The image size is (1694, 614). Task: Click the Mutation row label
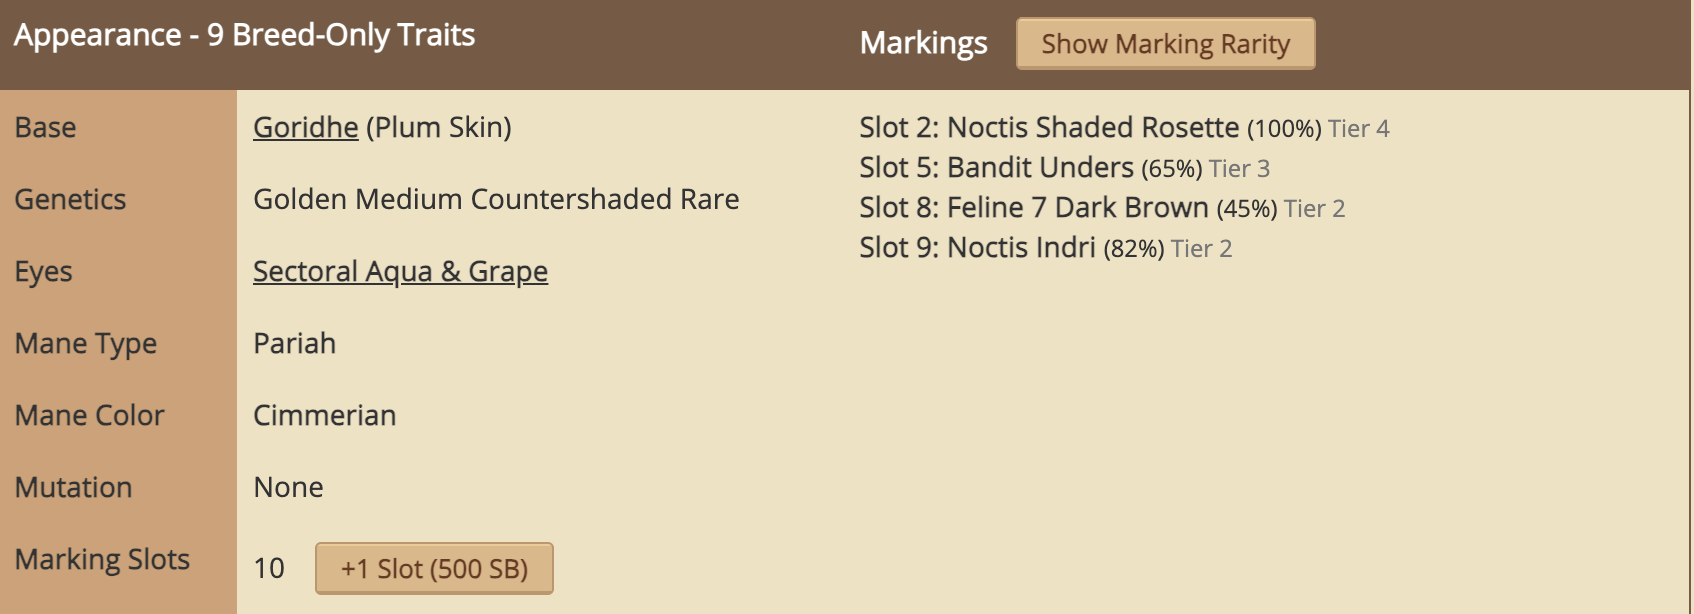point(73,488)
